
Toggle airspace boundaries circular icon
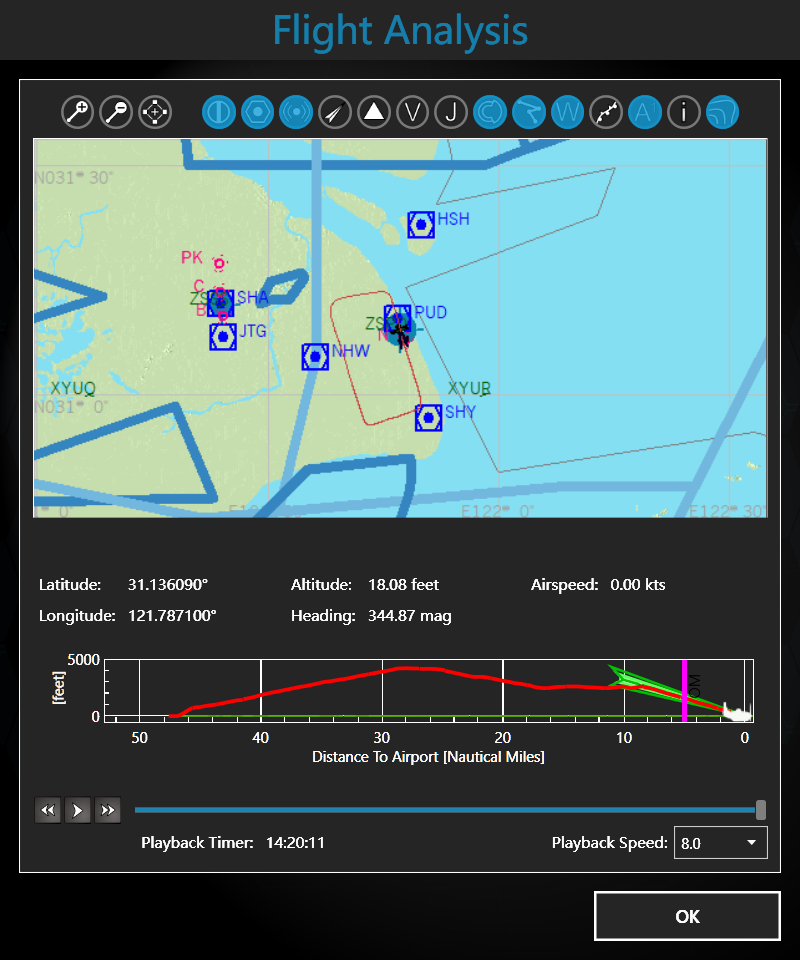pyautogui.click(x=490, y=113)
